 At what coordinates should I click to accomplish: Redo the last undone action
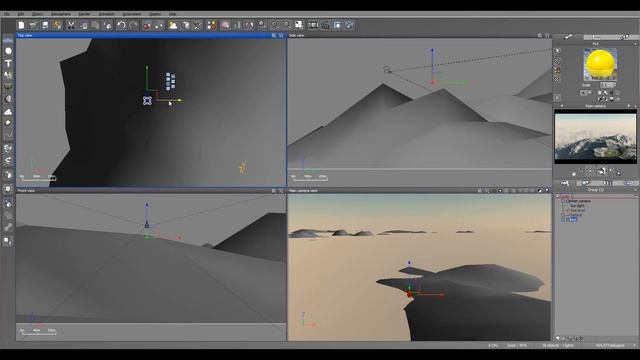click(x=133, y=25)
